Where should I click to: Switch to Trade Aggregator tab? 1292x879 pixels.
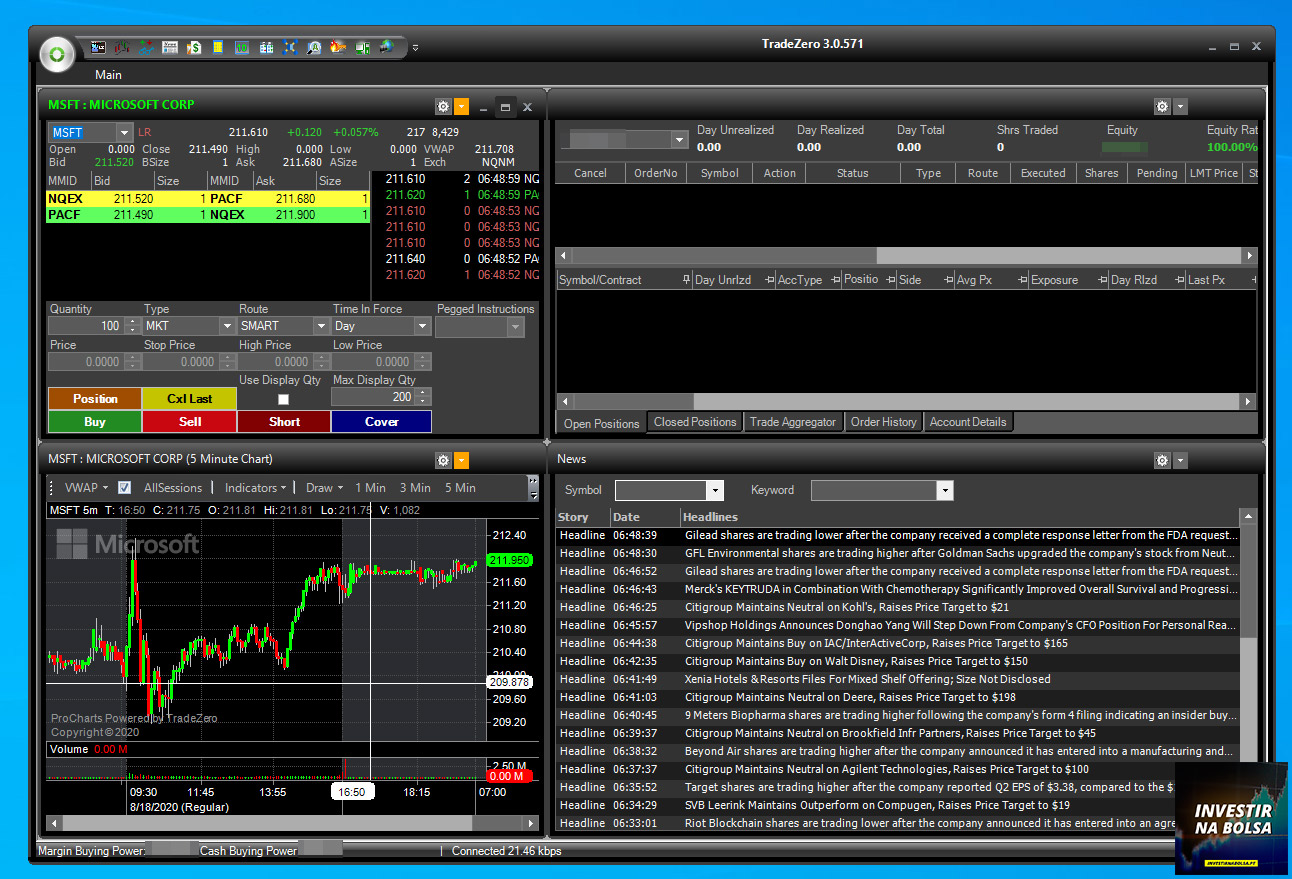pyautogui.click(x=793, y=422)
